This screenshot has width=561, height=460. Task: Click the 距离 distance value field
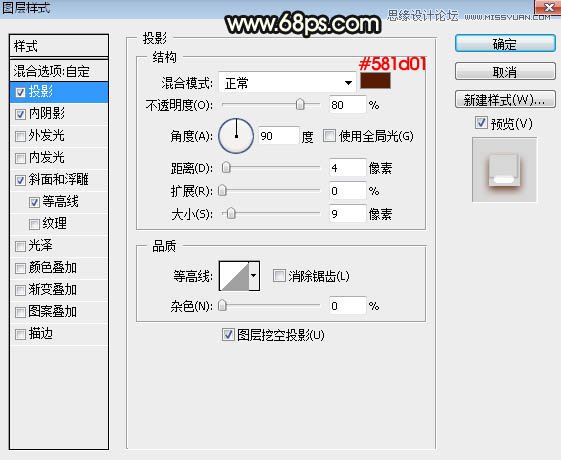coord(347,168)
